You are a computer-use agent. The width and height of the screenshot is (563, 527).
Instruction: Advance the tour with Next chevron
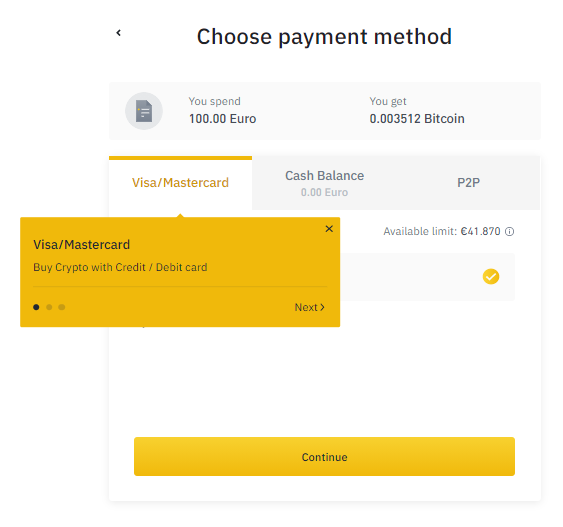point(310,307)
